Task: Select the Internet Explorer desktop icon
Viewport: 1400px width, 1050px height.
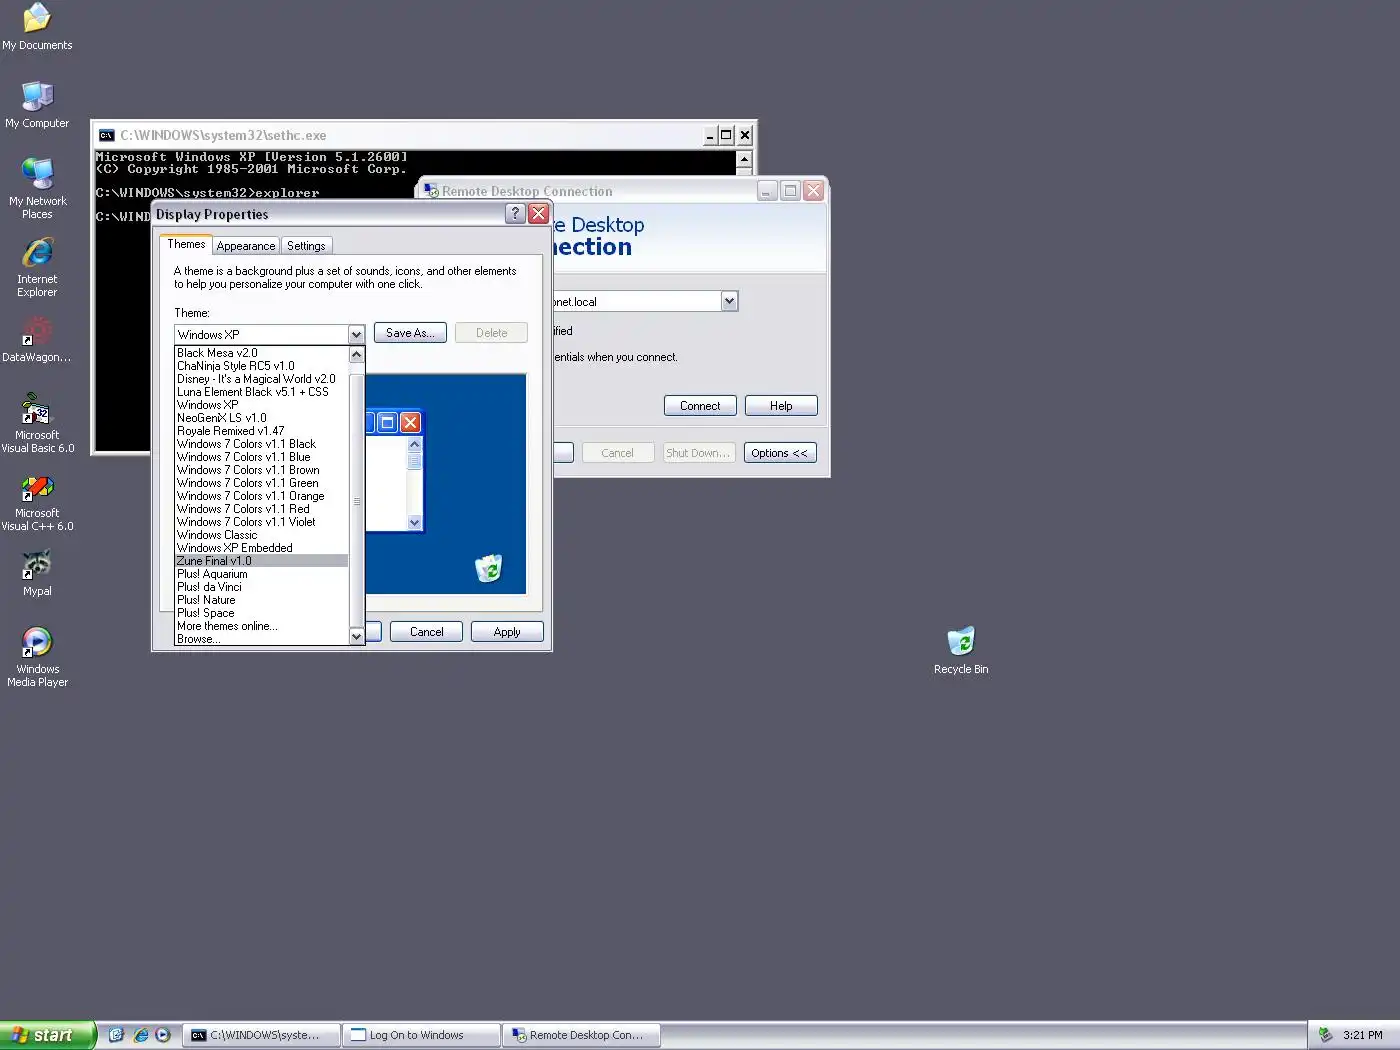Action: point(37,267)
